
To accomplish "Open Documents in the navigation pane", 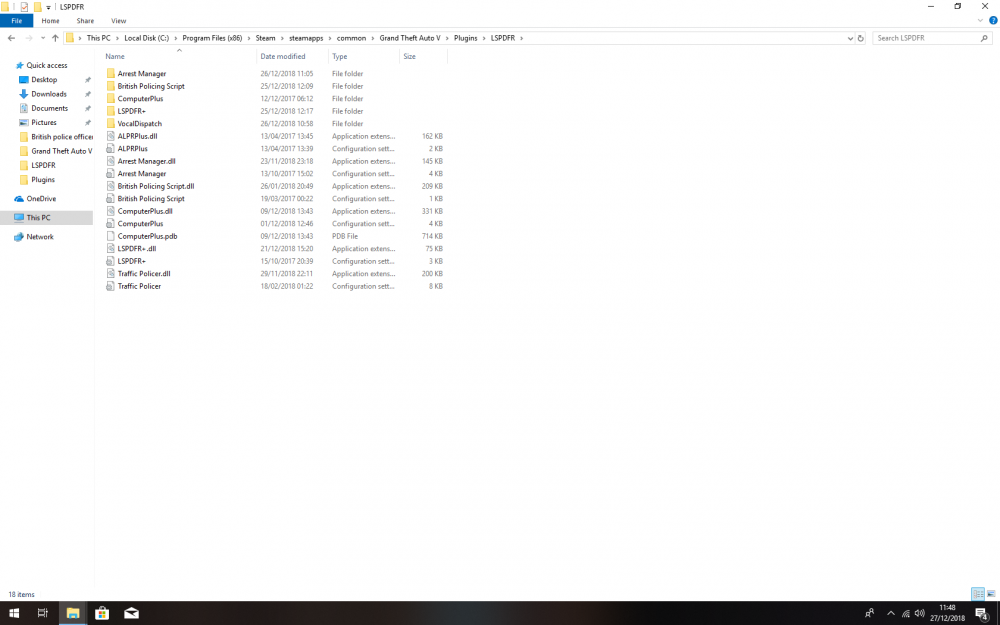I will click(x=49, y=108).
